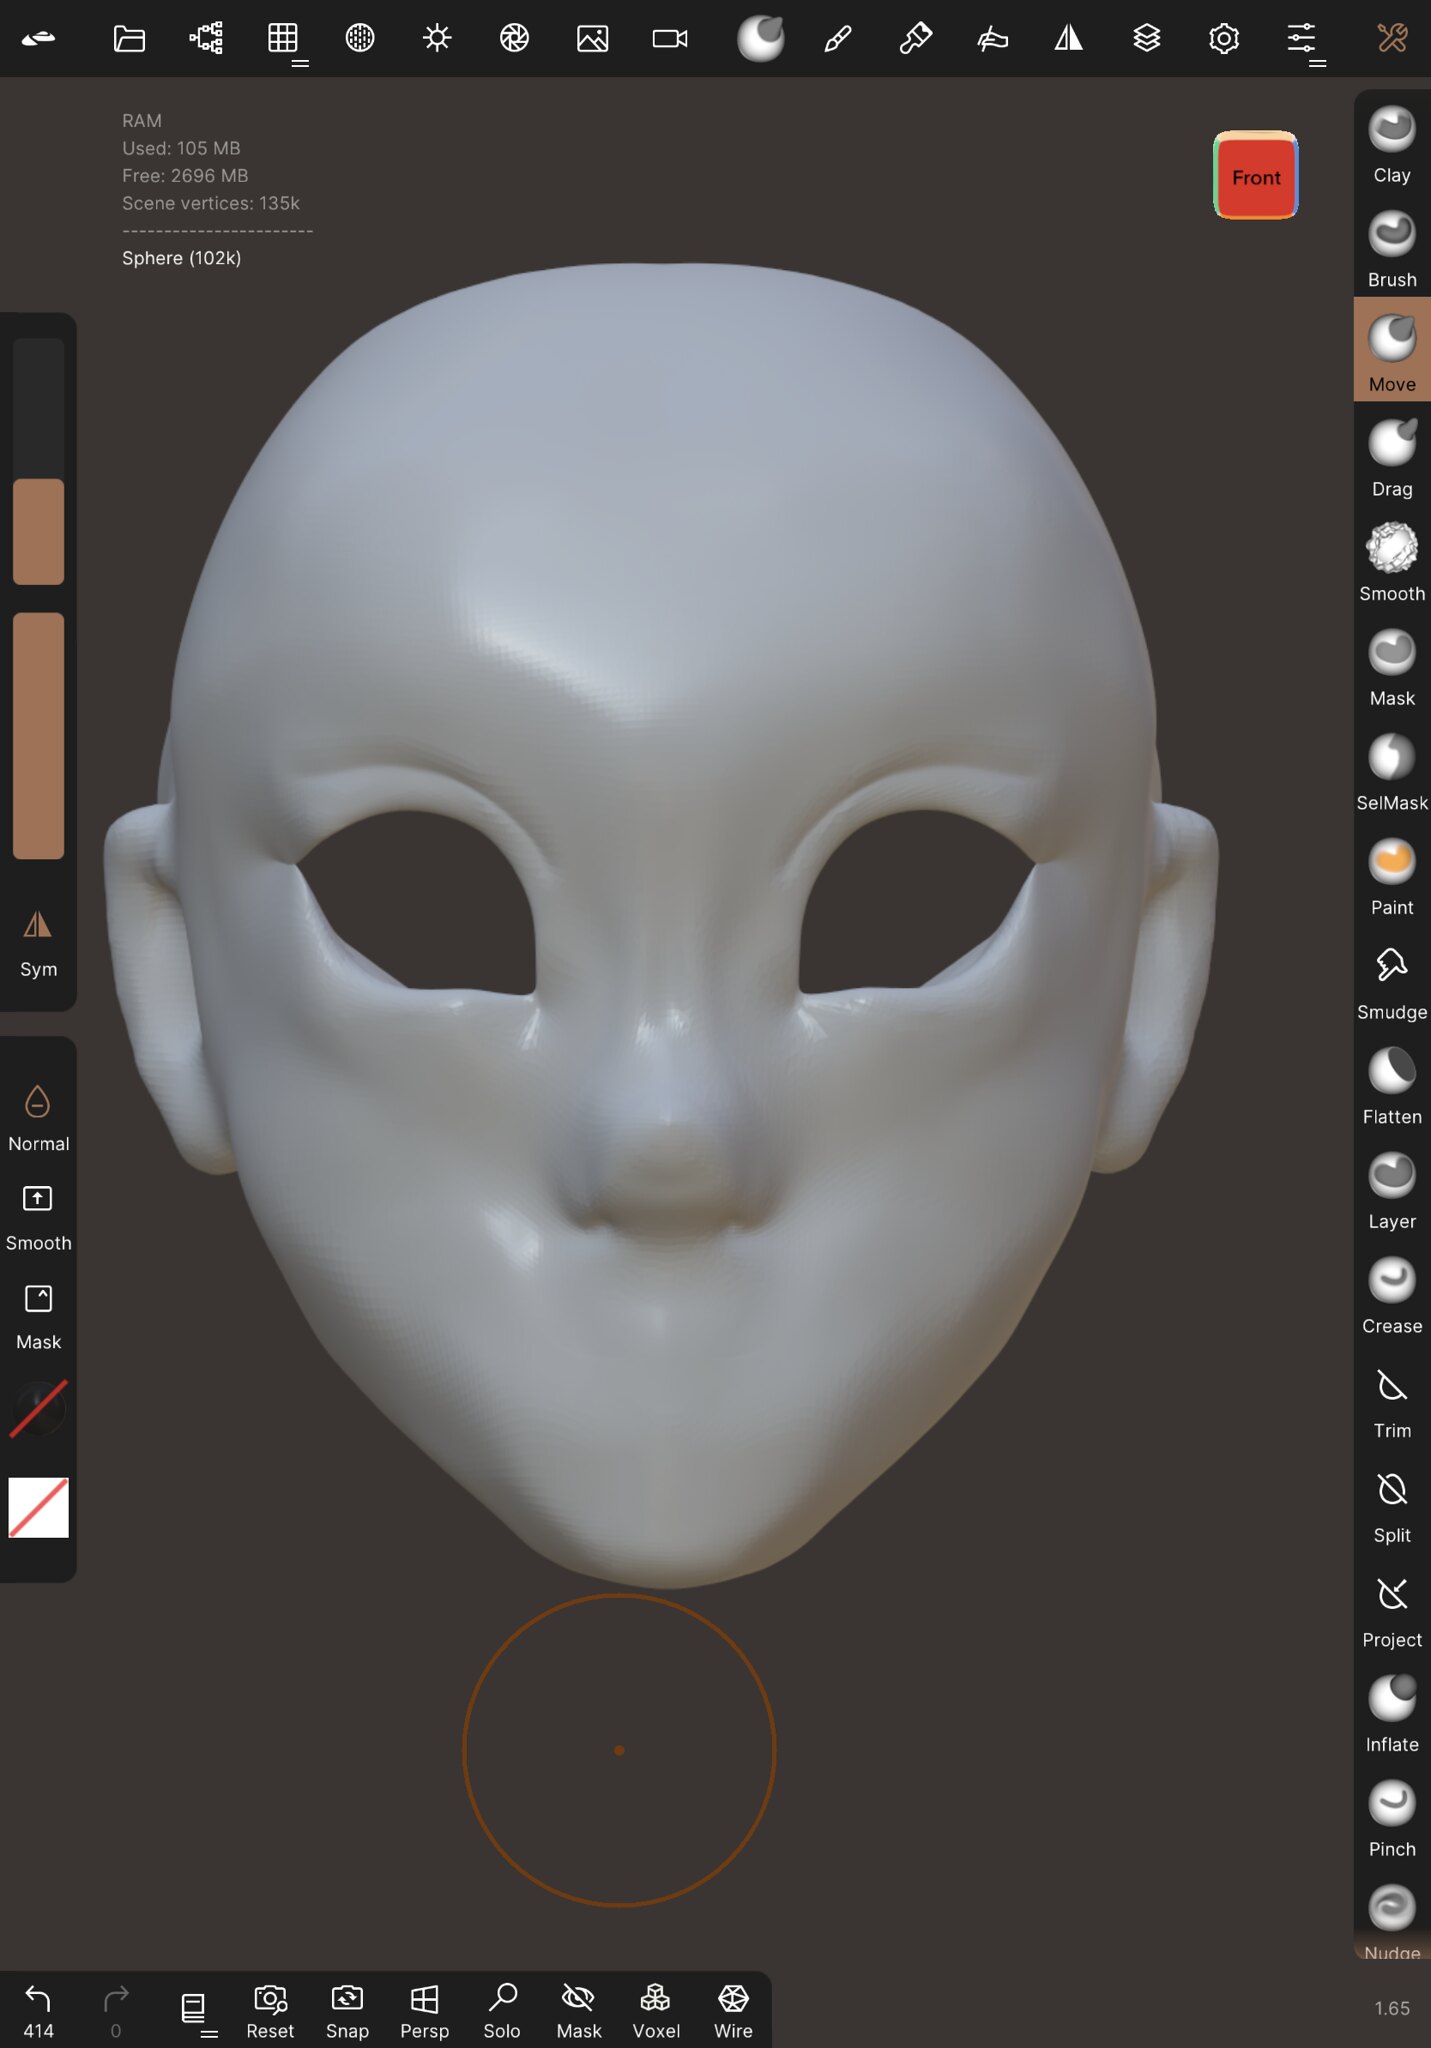Click the Snap camera button
The width and height of the screenshot is (1431, 2048).
(347, 2011)
